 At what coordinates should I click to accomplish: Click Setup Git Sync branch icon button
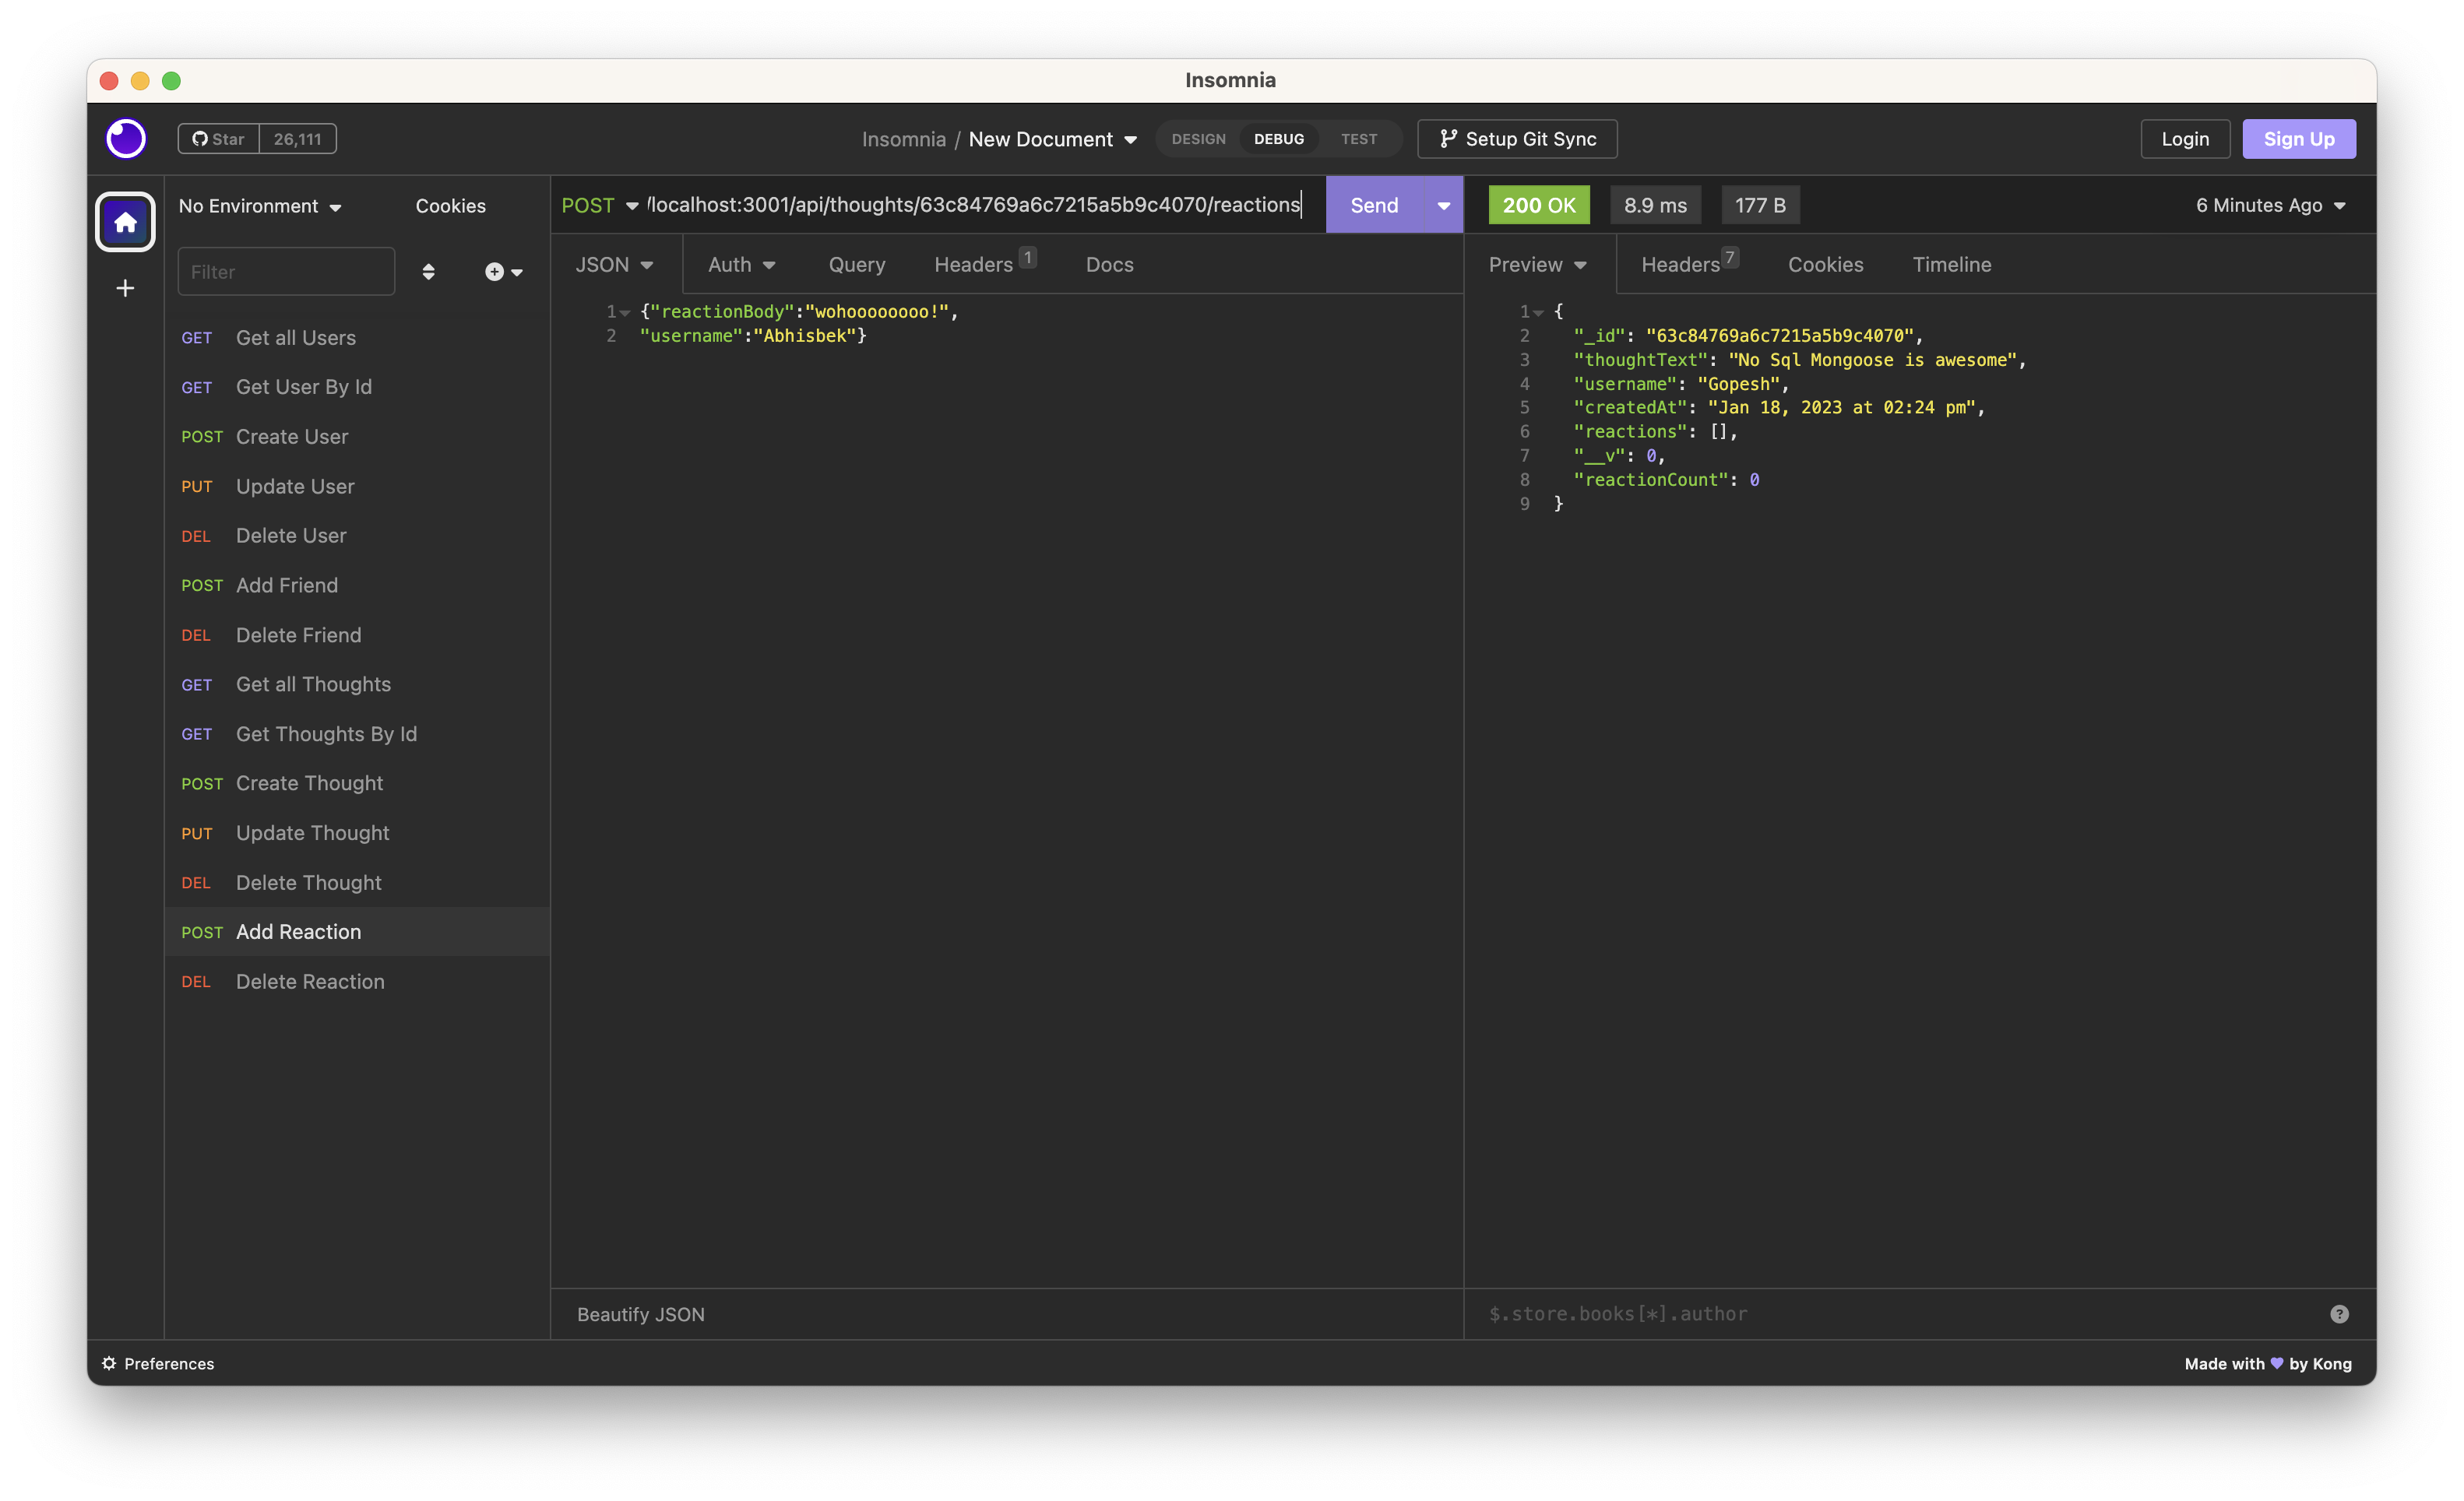tap(1517, 139)
